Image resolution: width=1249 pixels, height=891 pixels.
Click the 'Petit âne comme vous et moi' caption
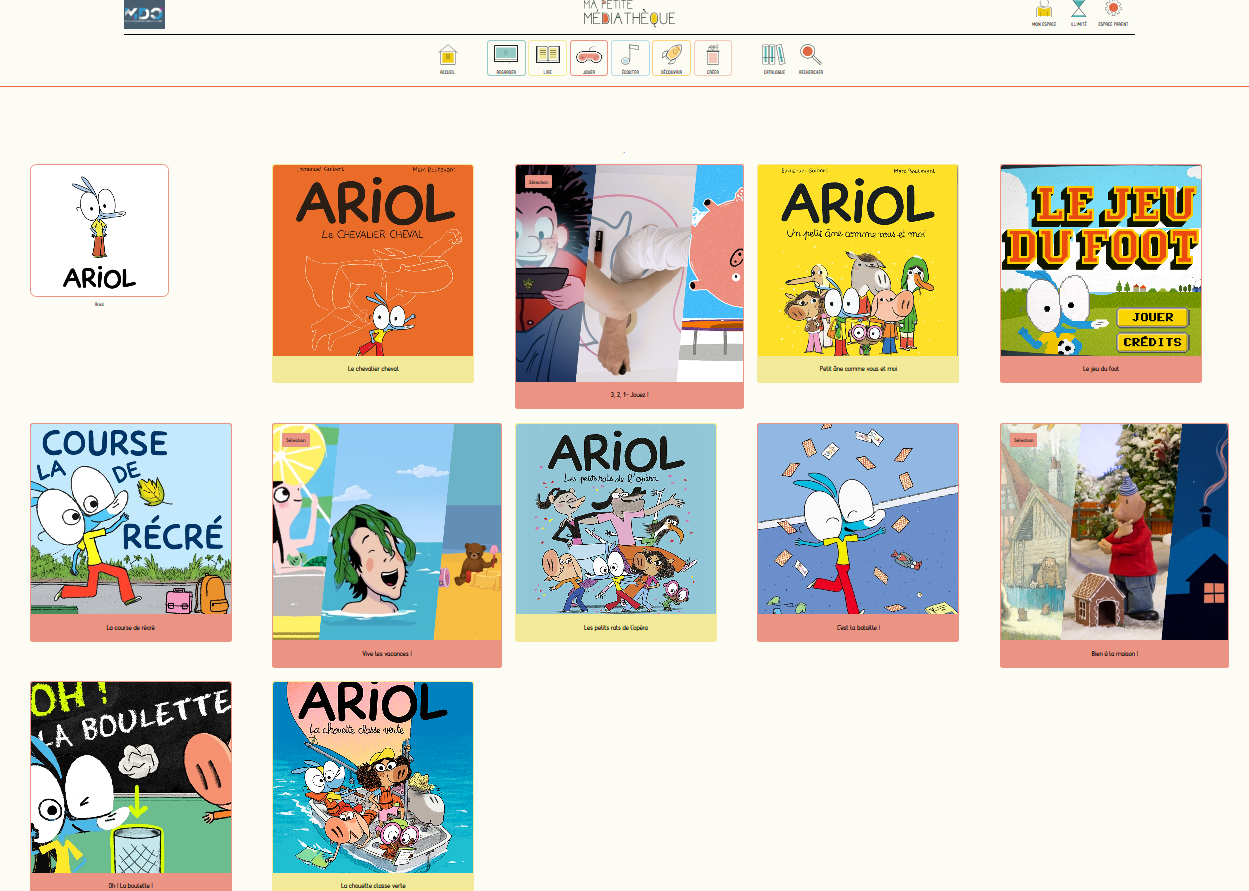click(858, 369)
